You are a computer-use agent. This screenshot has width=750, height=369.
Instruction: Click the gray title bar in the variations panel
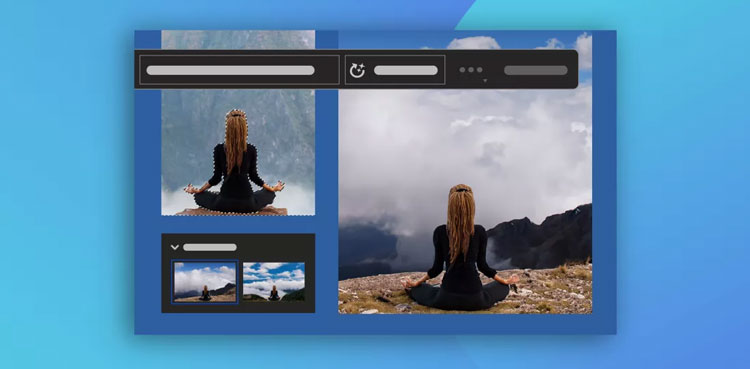coord(210,247)
